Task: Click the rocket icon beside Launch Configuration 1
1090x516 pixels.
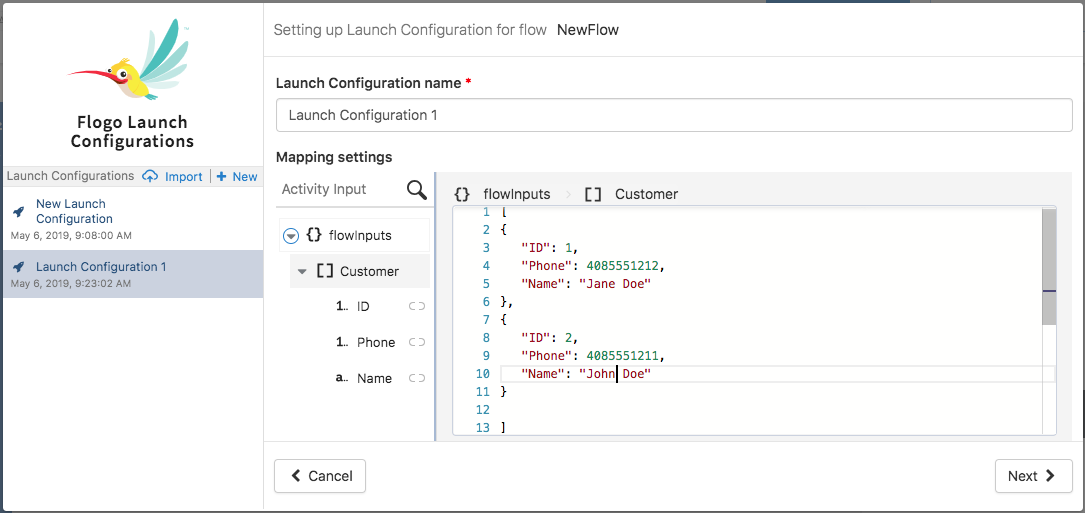Action: [x=18, y=267]
